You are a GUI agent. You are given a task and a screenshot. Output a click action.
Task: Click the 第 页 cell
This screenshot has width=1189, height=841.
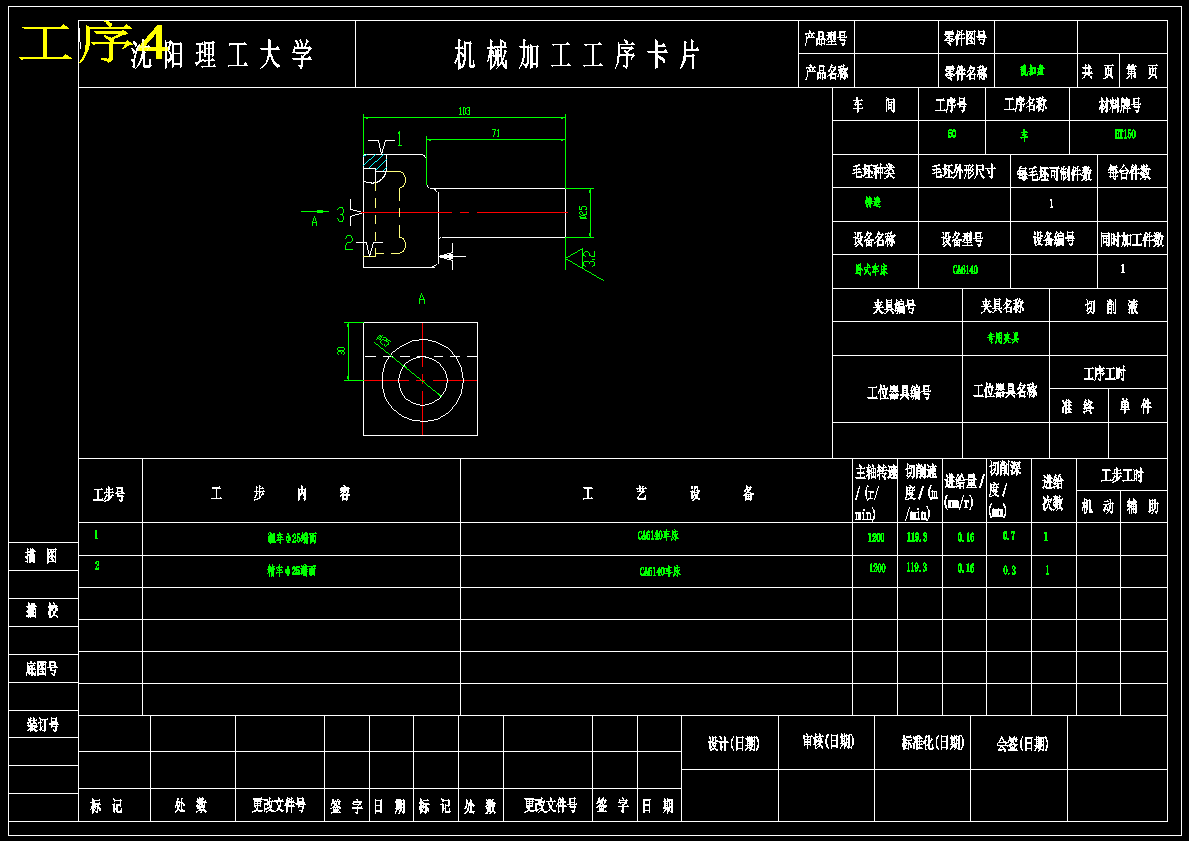tap(1142, 72)
